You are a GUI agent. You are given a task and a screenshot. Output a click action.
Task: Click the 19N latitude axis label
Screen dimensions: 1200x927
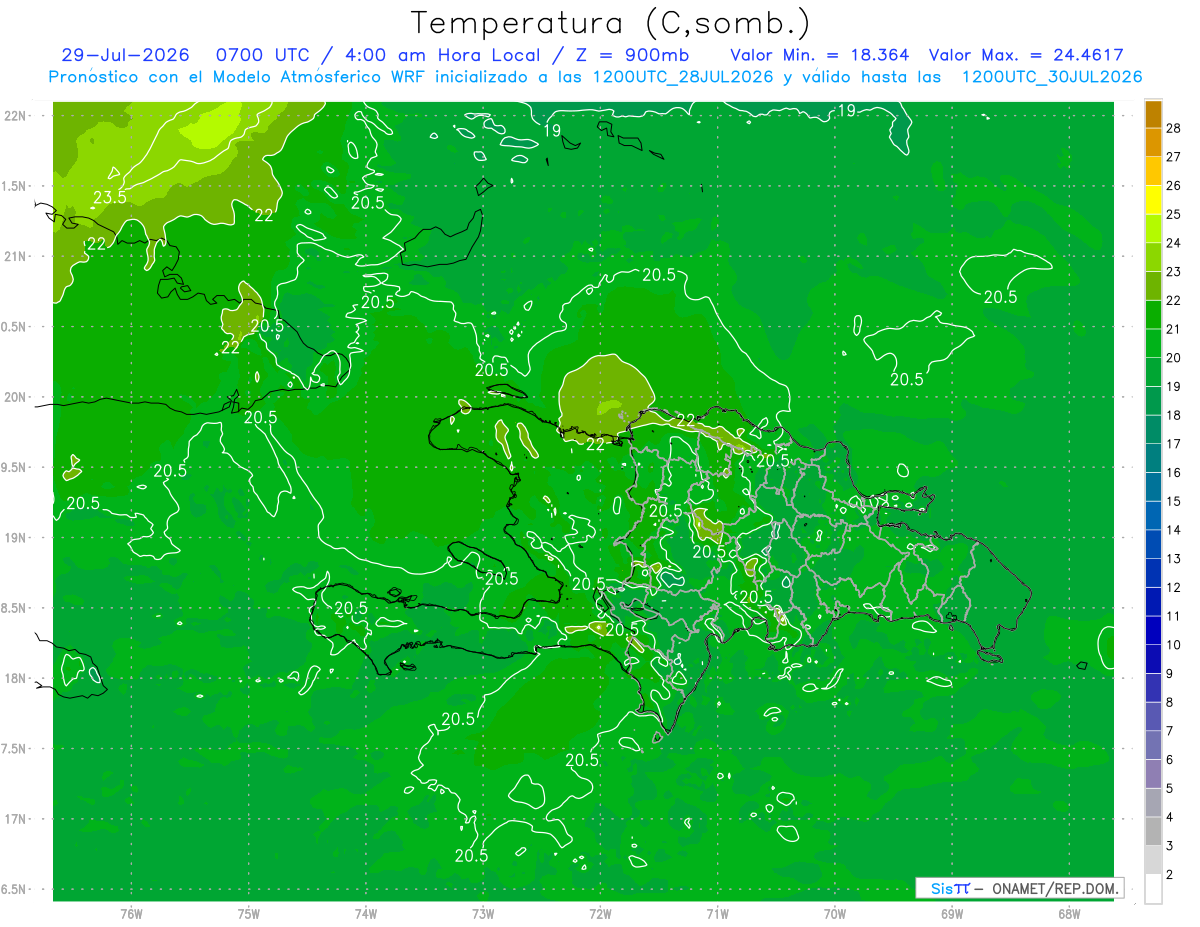point(14,537)
